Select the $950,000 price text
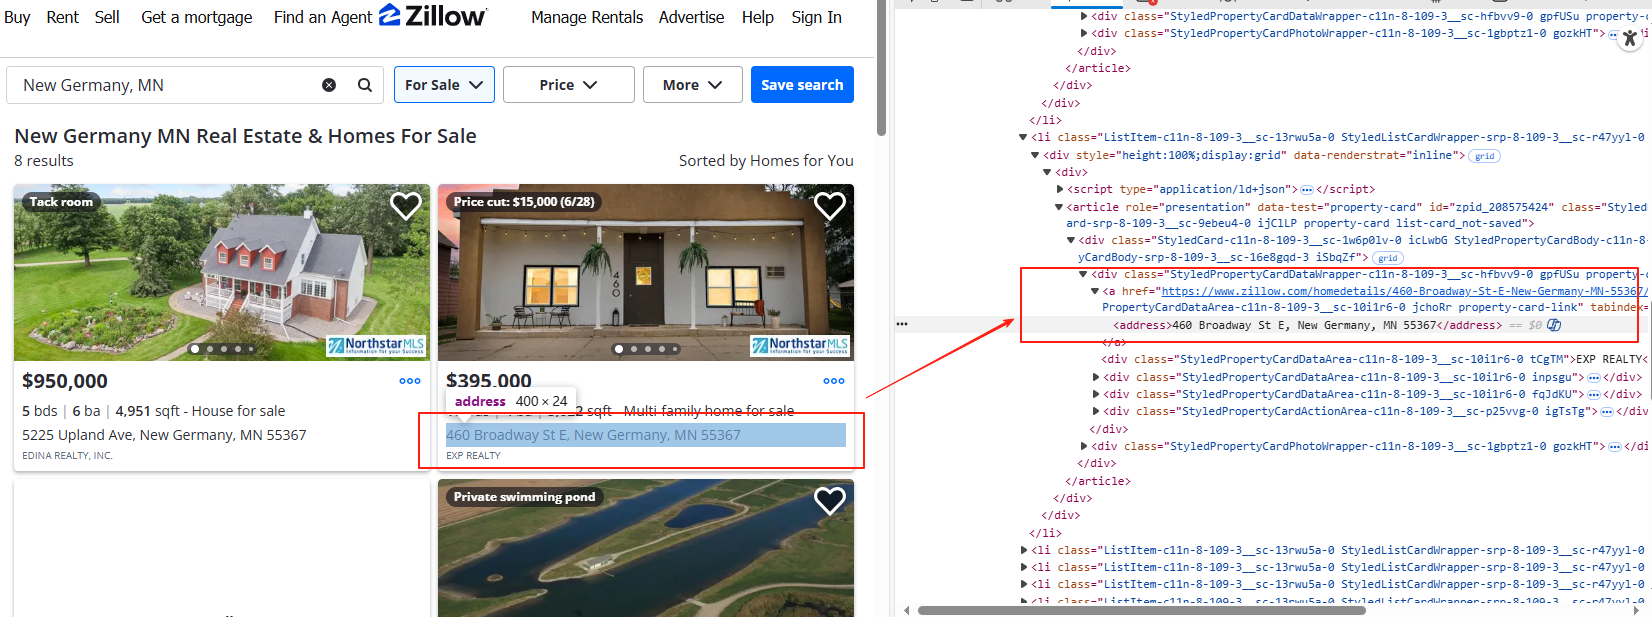1652x617 pixels. (x=65, y=381)
